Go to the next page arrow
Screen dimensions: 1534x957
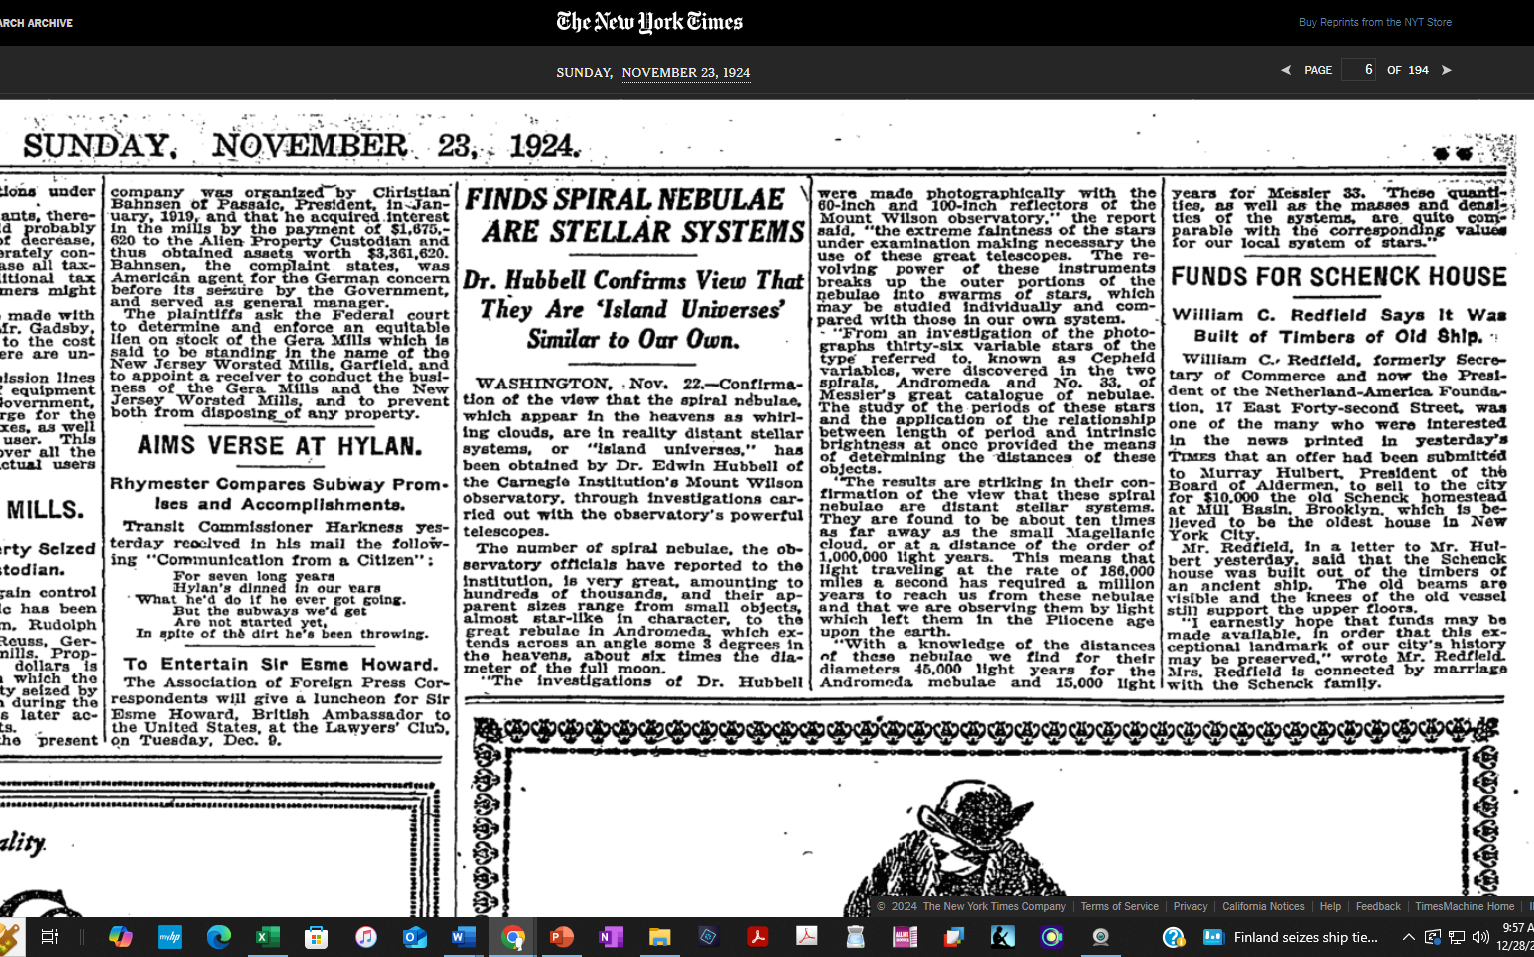click(1446, 70)
